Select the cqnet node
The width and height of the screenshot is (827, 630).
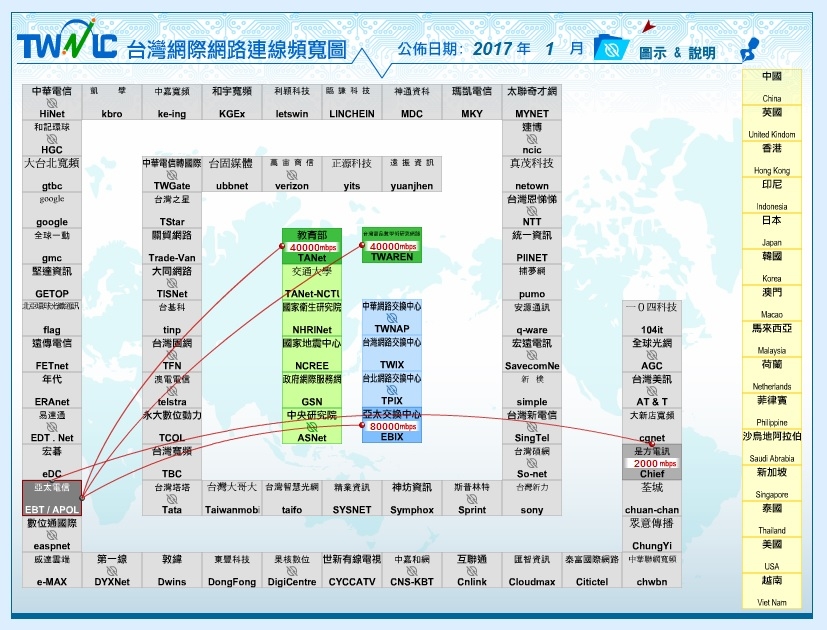coord(652,426)
